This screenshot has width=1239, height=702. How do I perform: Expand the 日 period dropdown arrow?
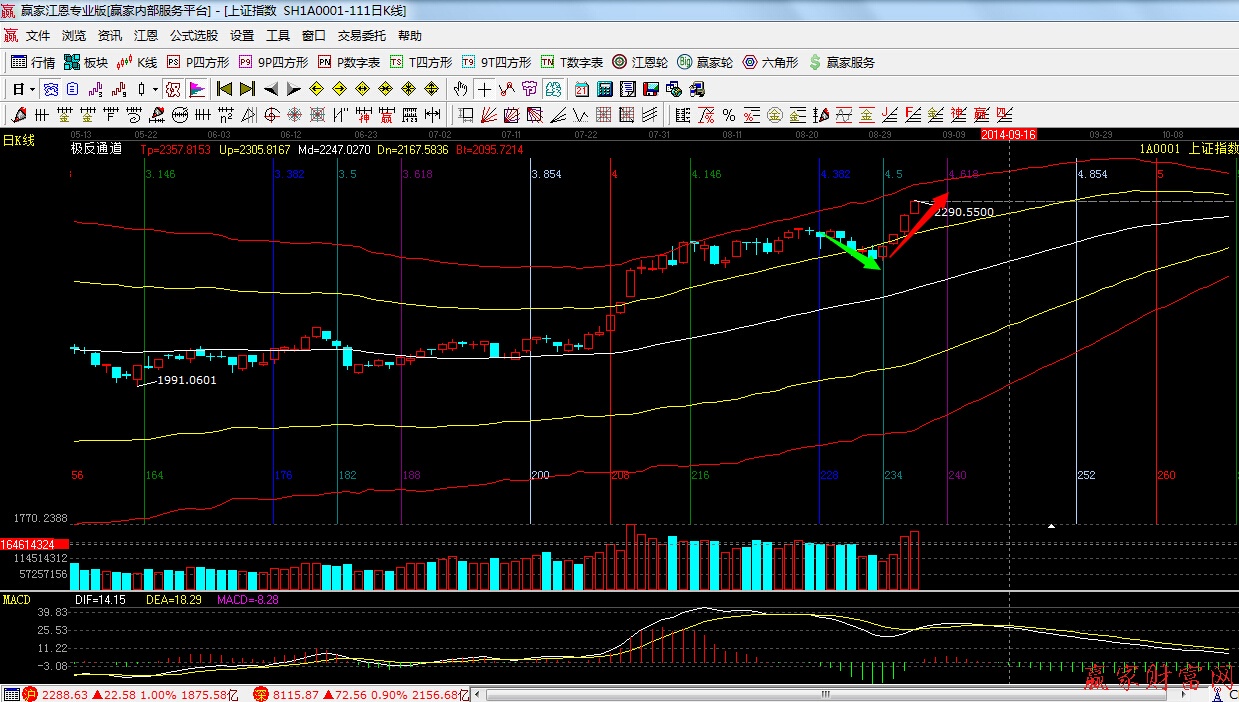pyautogui.click(x=32, y=89)
